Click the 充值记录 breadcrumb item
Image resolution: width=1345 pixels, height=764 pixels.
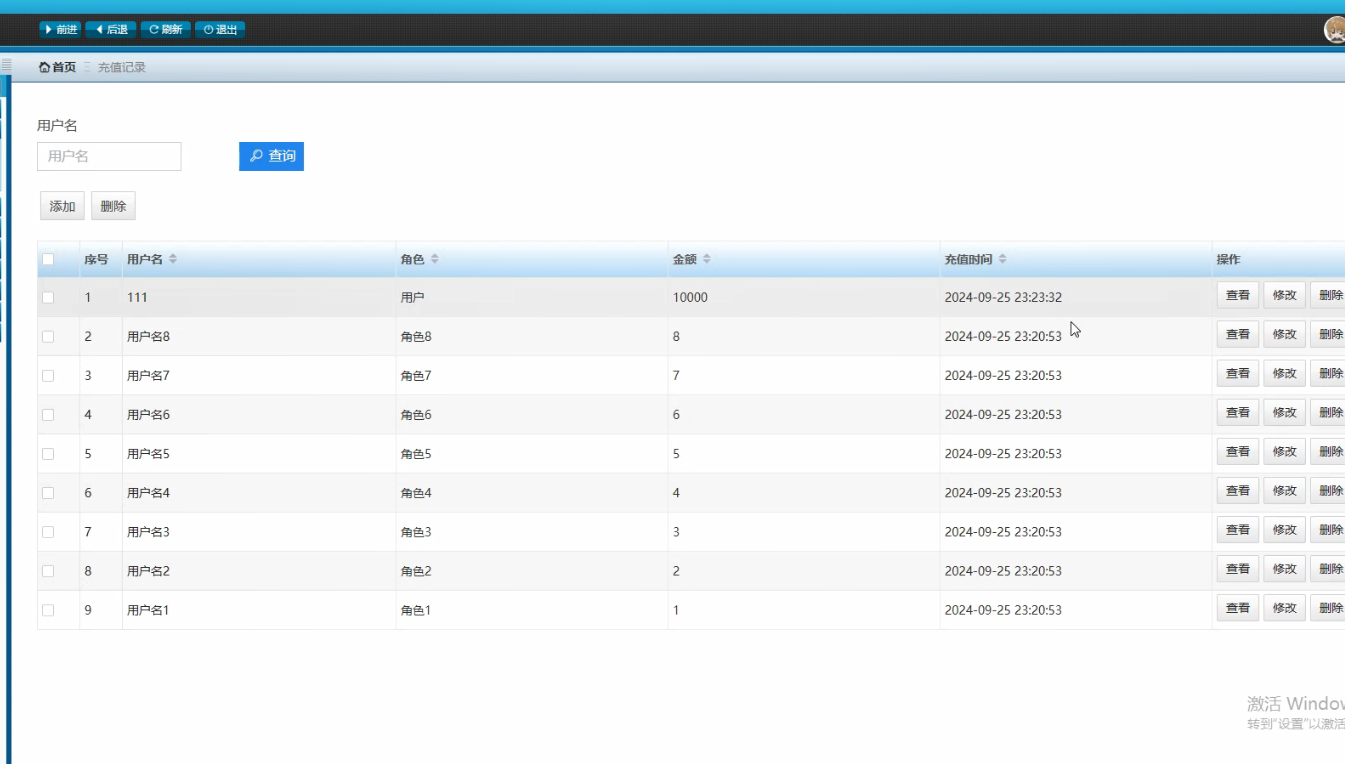click(x=122, y=67)
